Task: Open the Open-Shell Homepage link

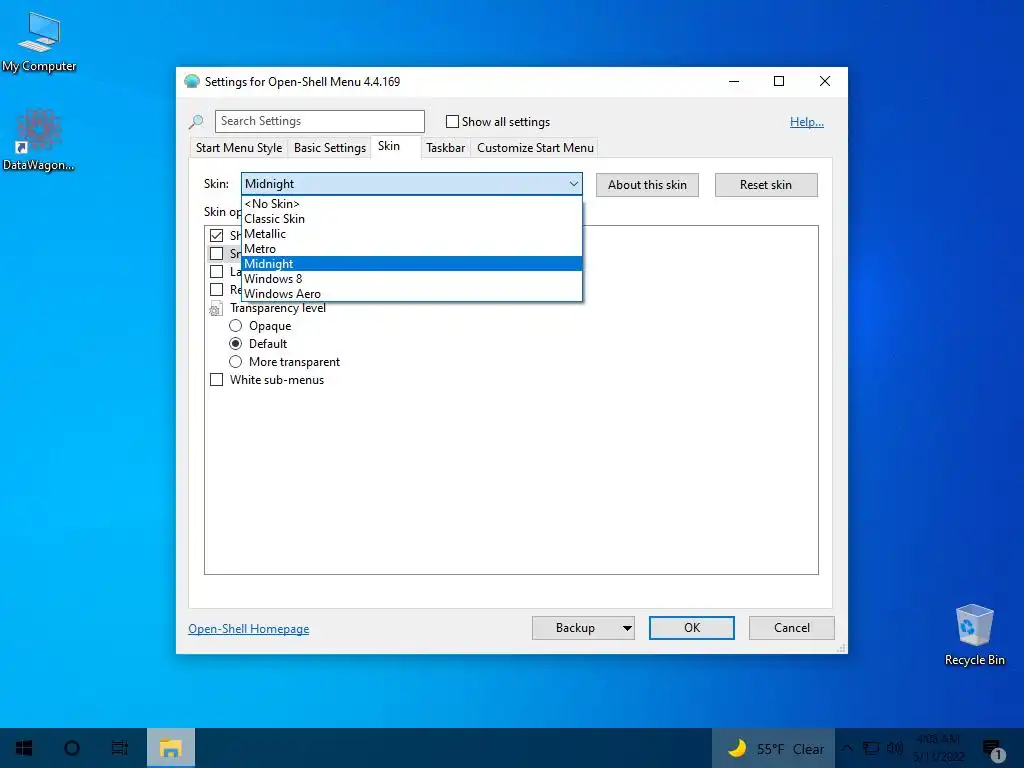Action: coord(249,629)
